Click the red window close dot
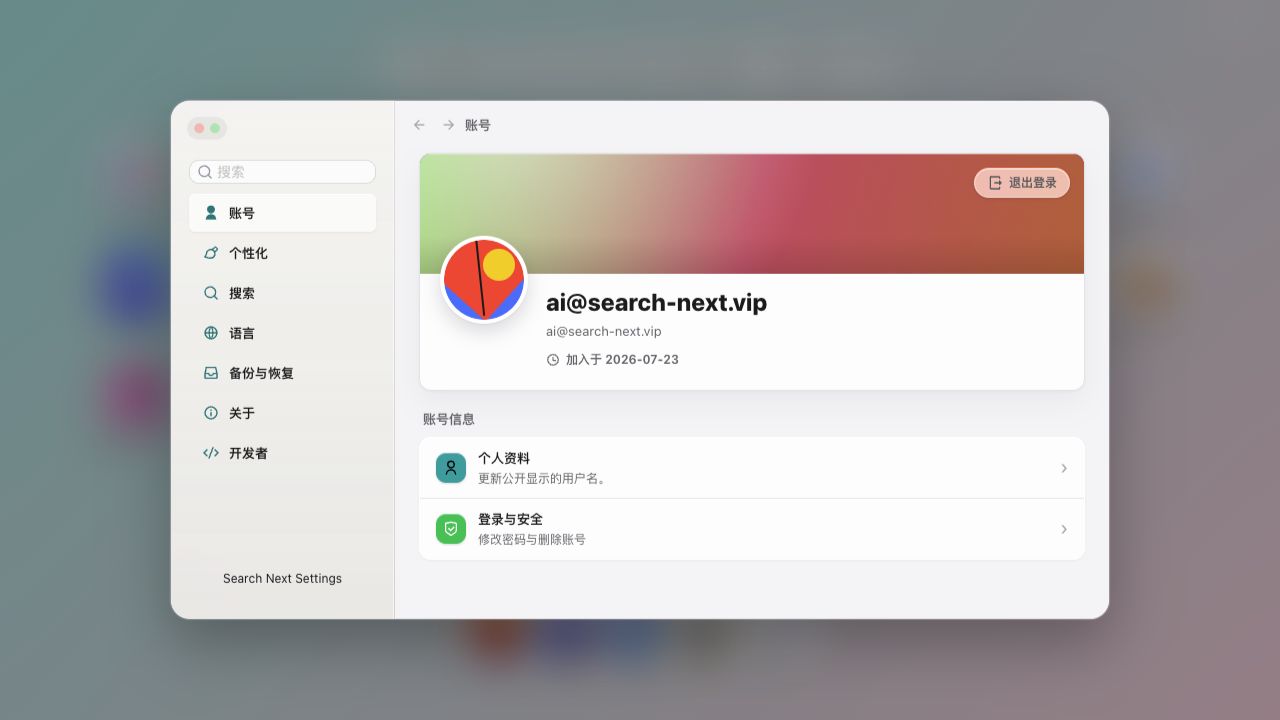The image size is (1280, 720). (199, 128)
